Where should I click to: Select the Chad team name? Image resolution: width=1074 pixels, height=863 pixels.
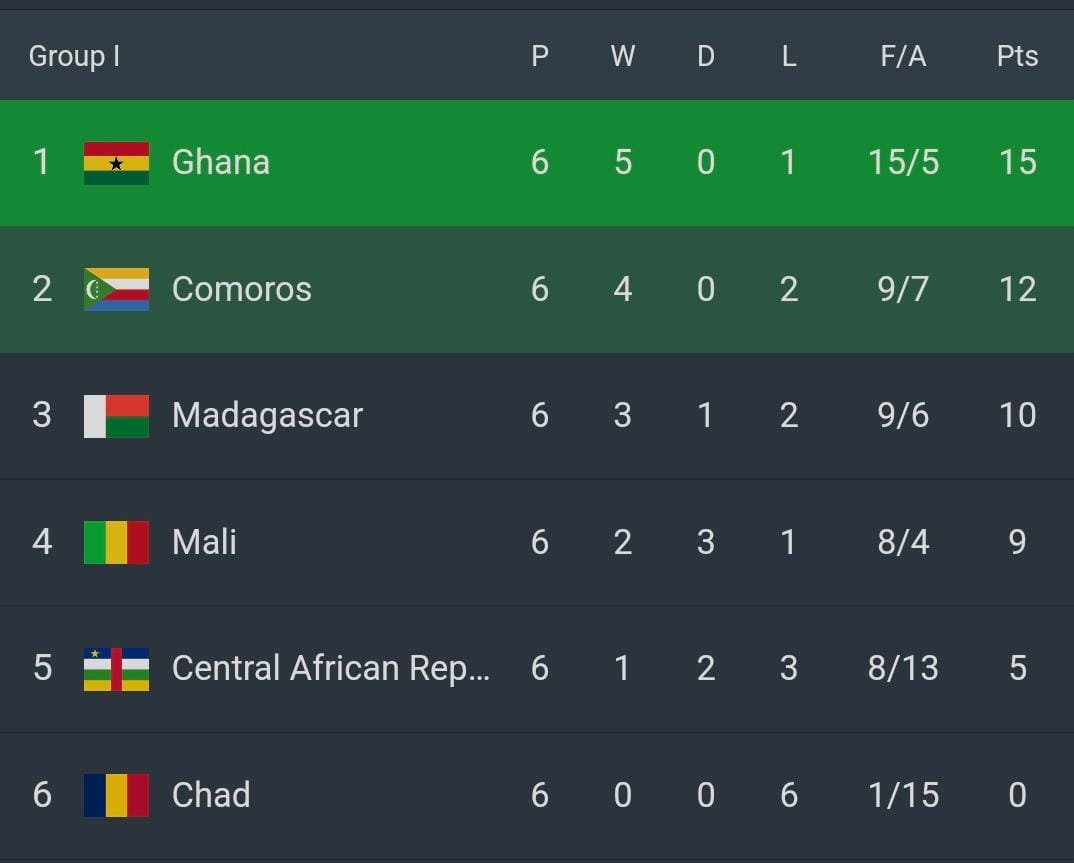pos(210,795)
